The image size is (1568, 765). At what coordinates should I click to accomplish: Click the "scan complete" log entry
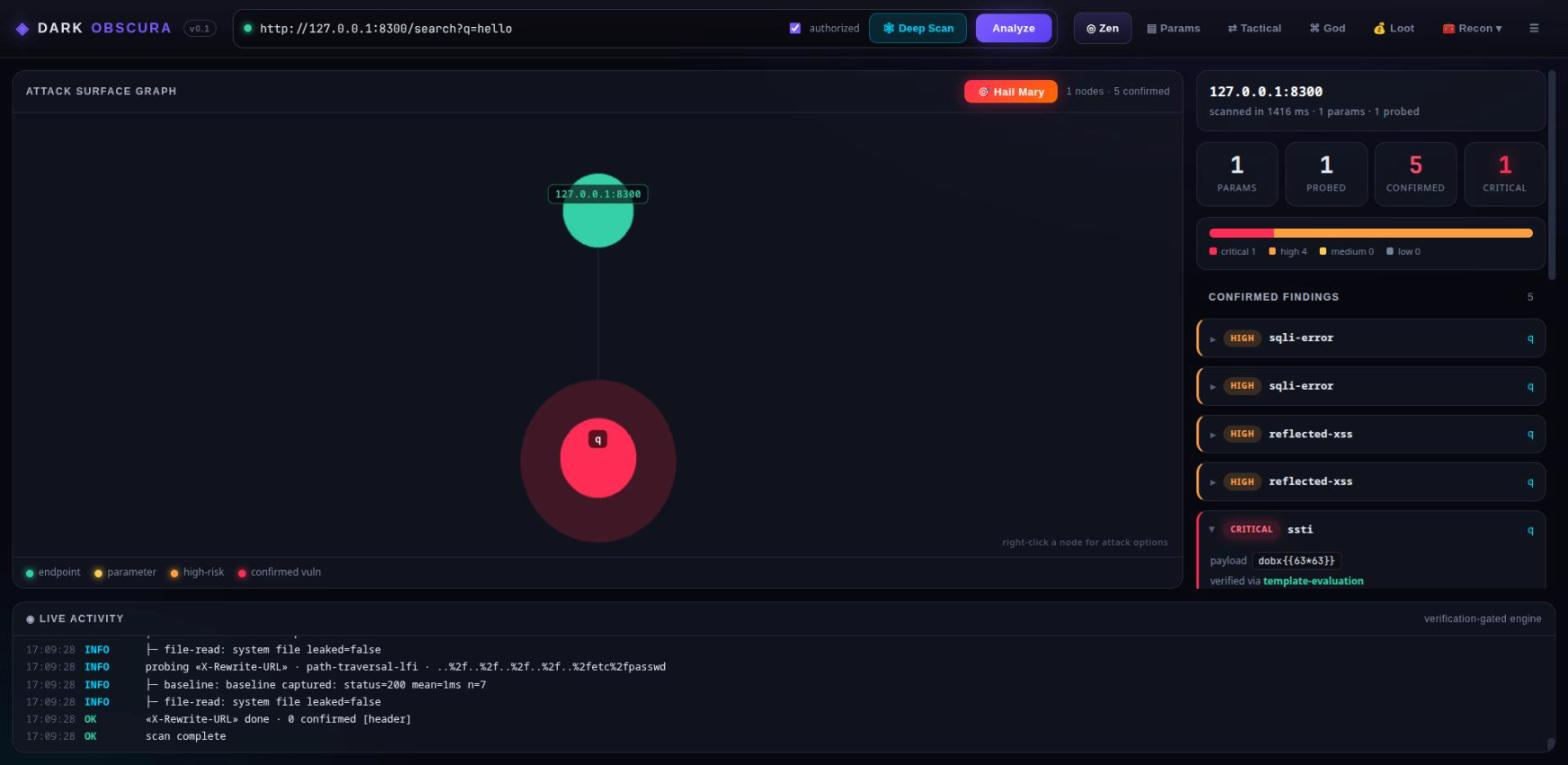click(x=185, y=737)
